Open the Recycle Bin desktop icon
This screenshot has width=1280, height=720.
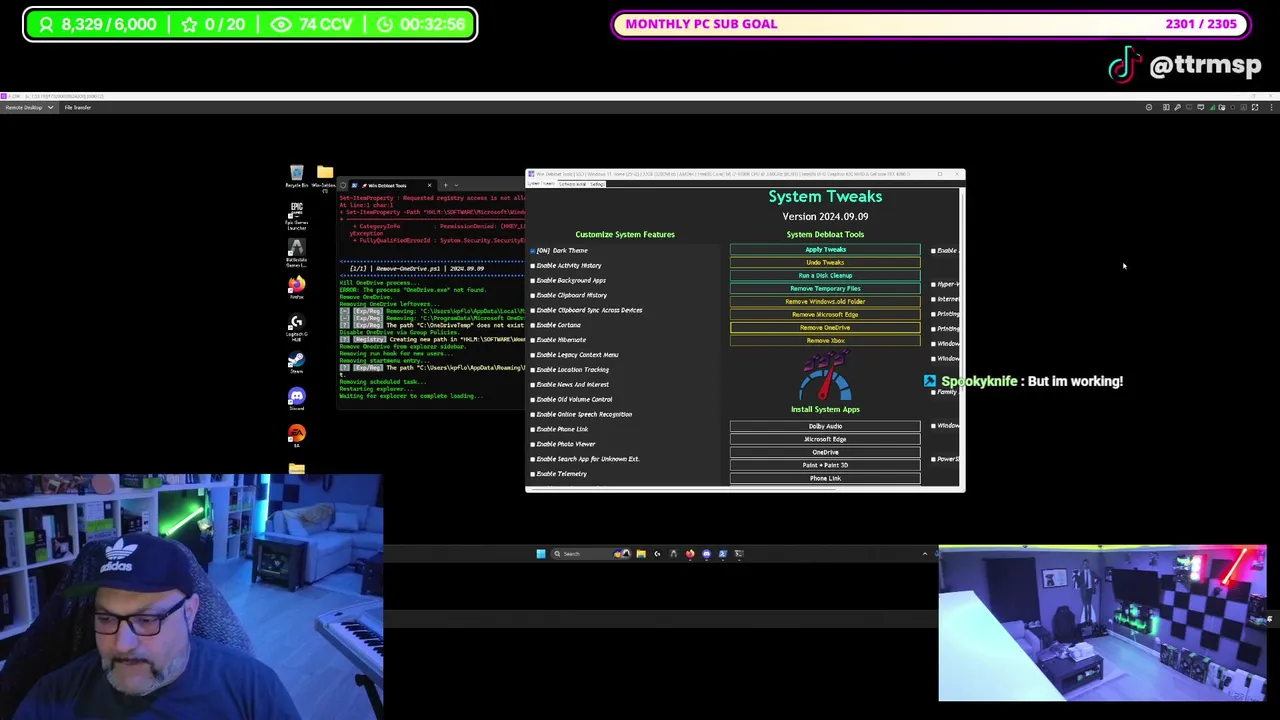[296, 177]
